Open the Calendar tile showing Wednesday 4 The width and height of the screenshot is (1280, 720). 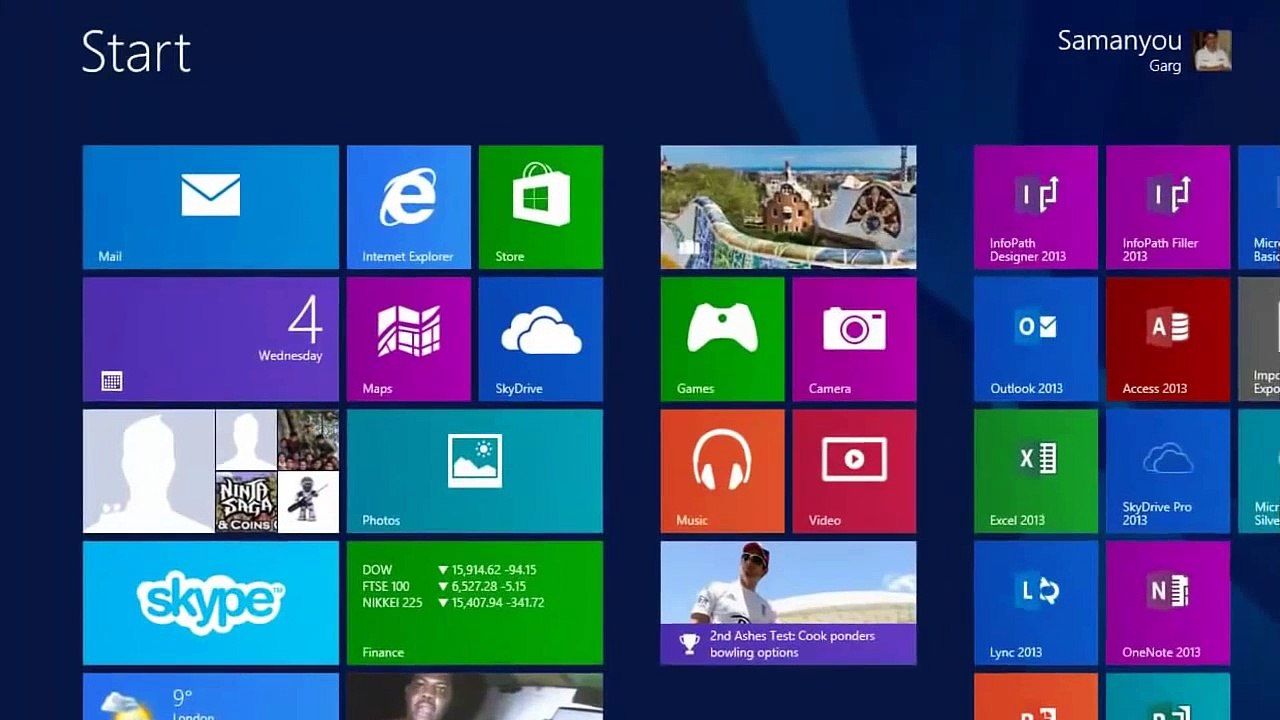pos(211,339)
